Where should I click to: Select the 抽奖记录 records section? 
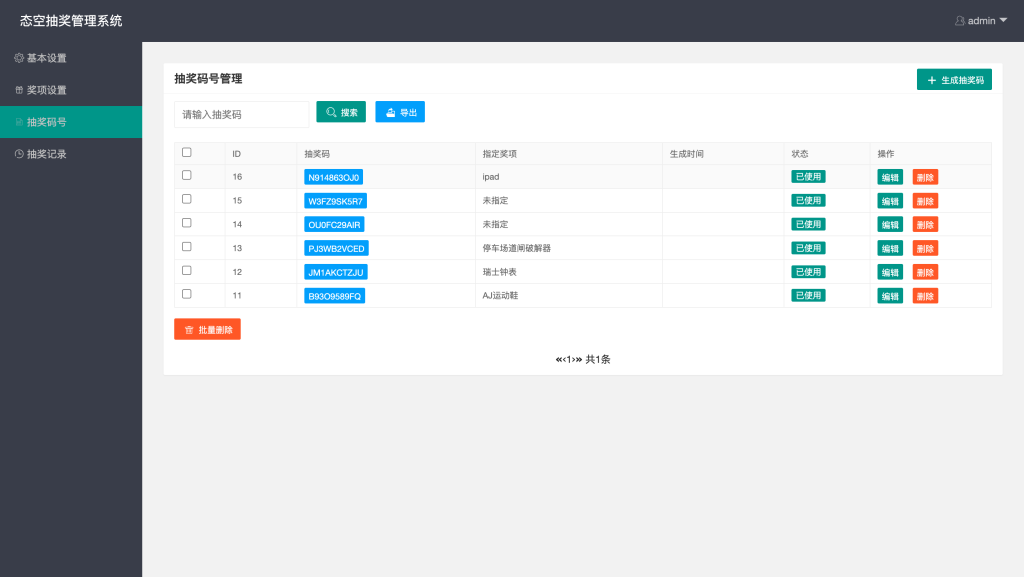click(52, 153)
